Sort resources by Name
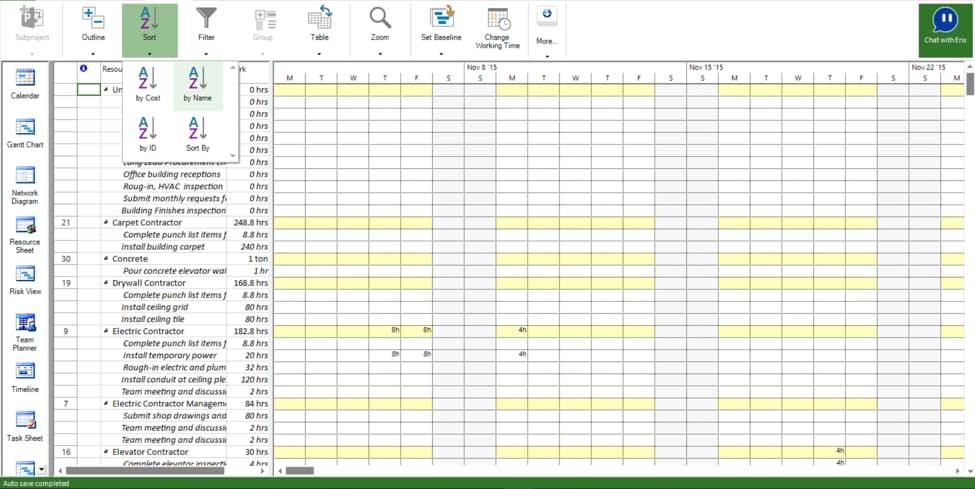 click(x=198, y=86)
